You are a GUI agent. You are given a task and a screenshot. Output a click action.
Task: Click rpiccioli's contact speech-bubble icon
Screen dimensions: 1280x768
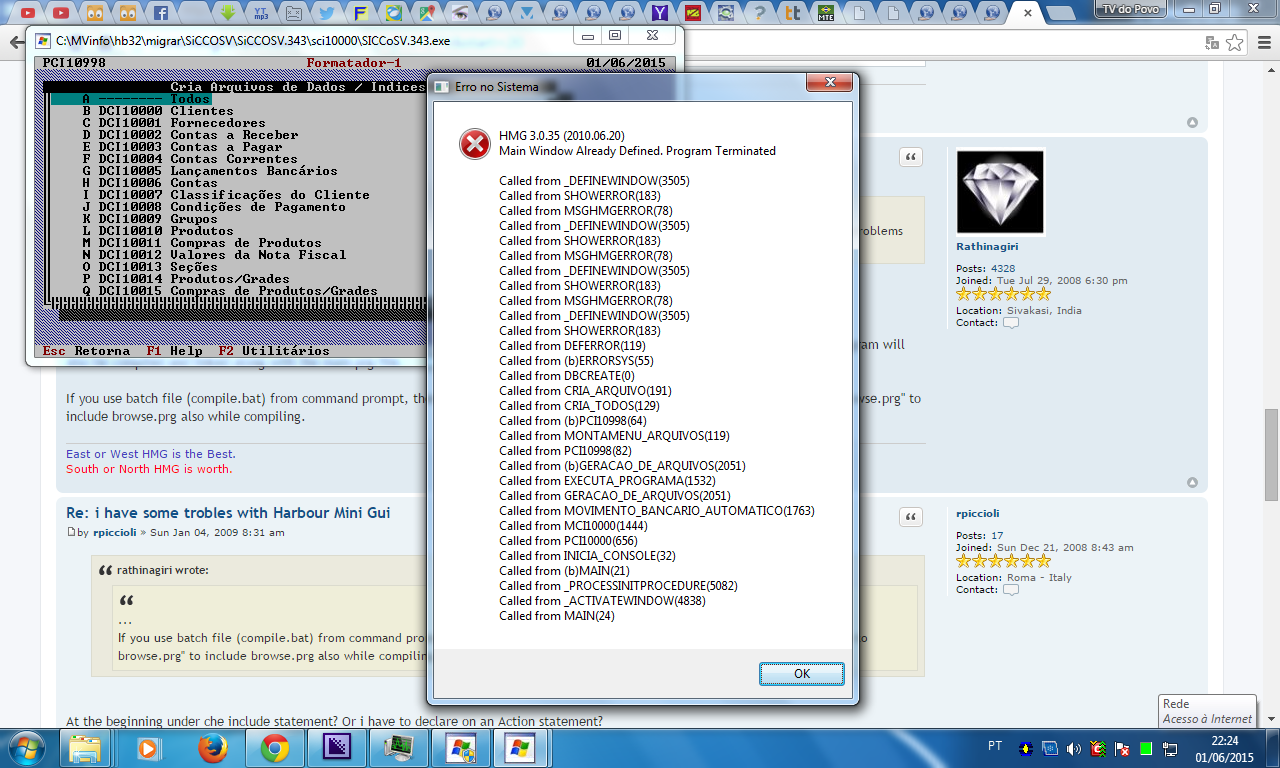1011,590
